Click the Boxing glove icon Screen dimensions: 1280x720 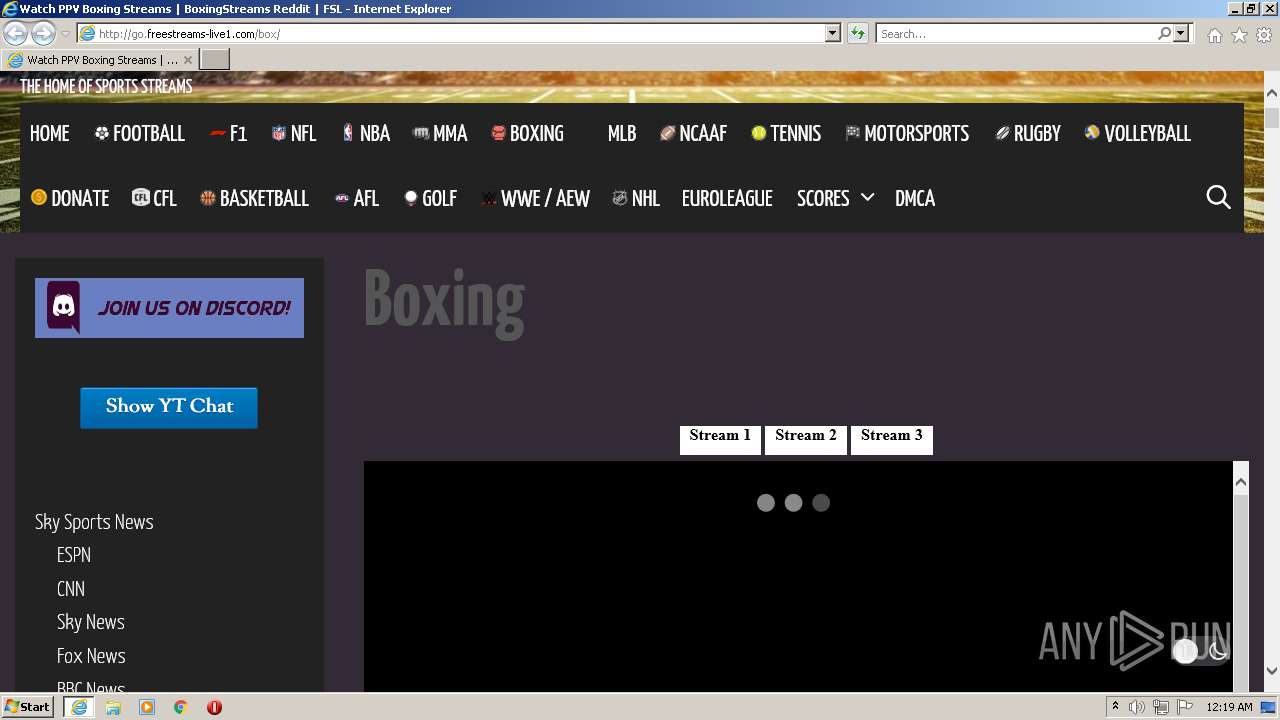(x=498, y=133)
